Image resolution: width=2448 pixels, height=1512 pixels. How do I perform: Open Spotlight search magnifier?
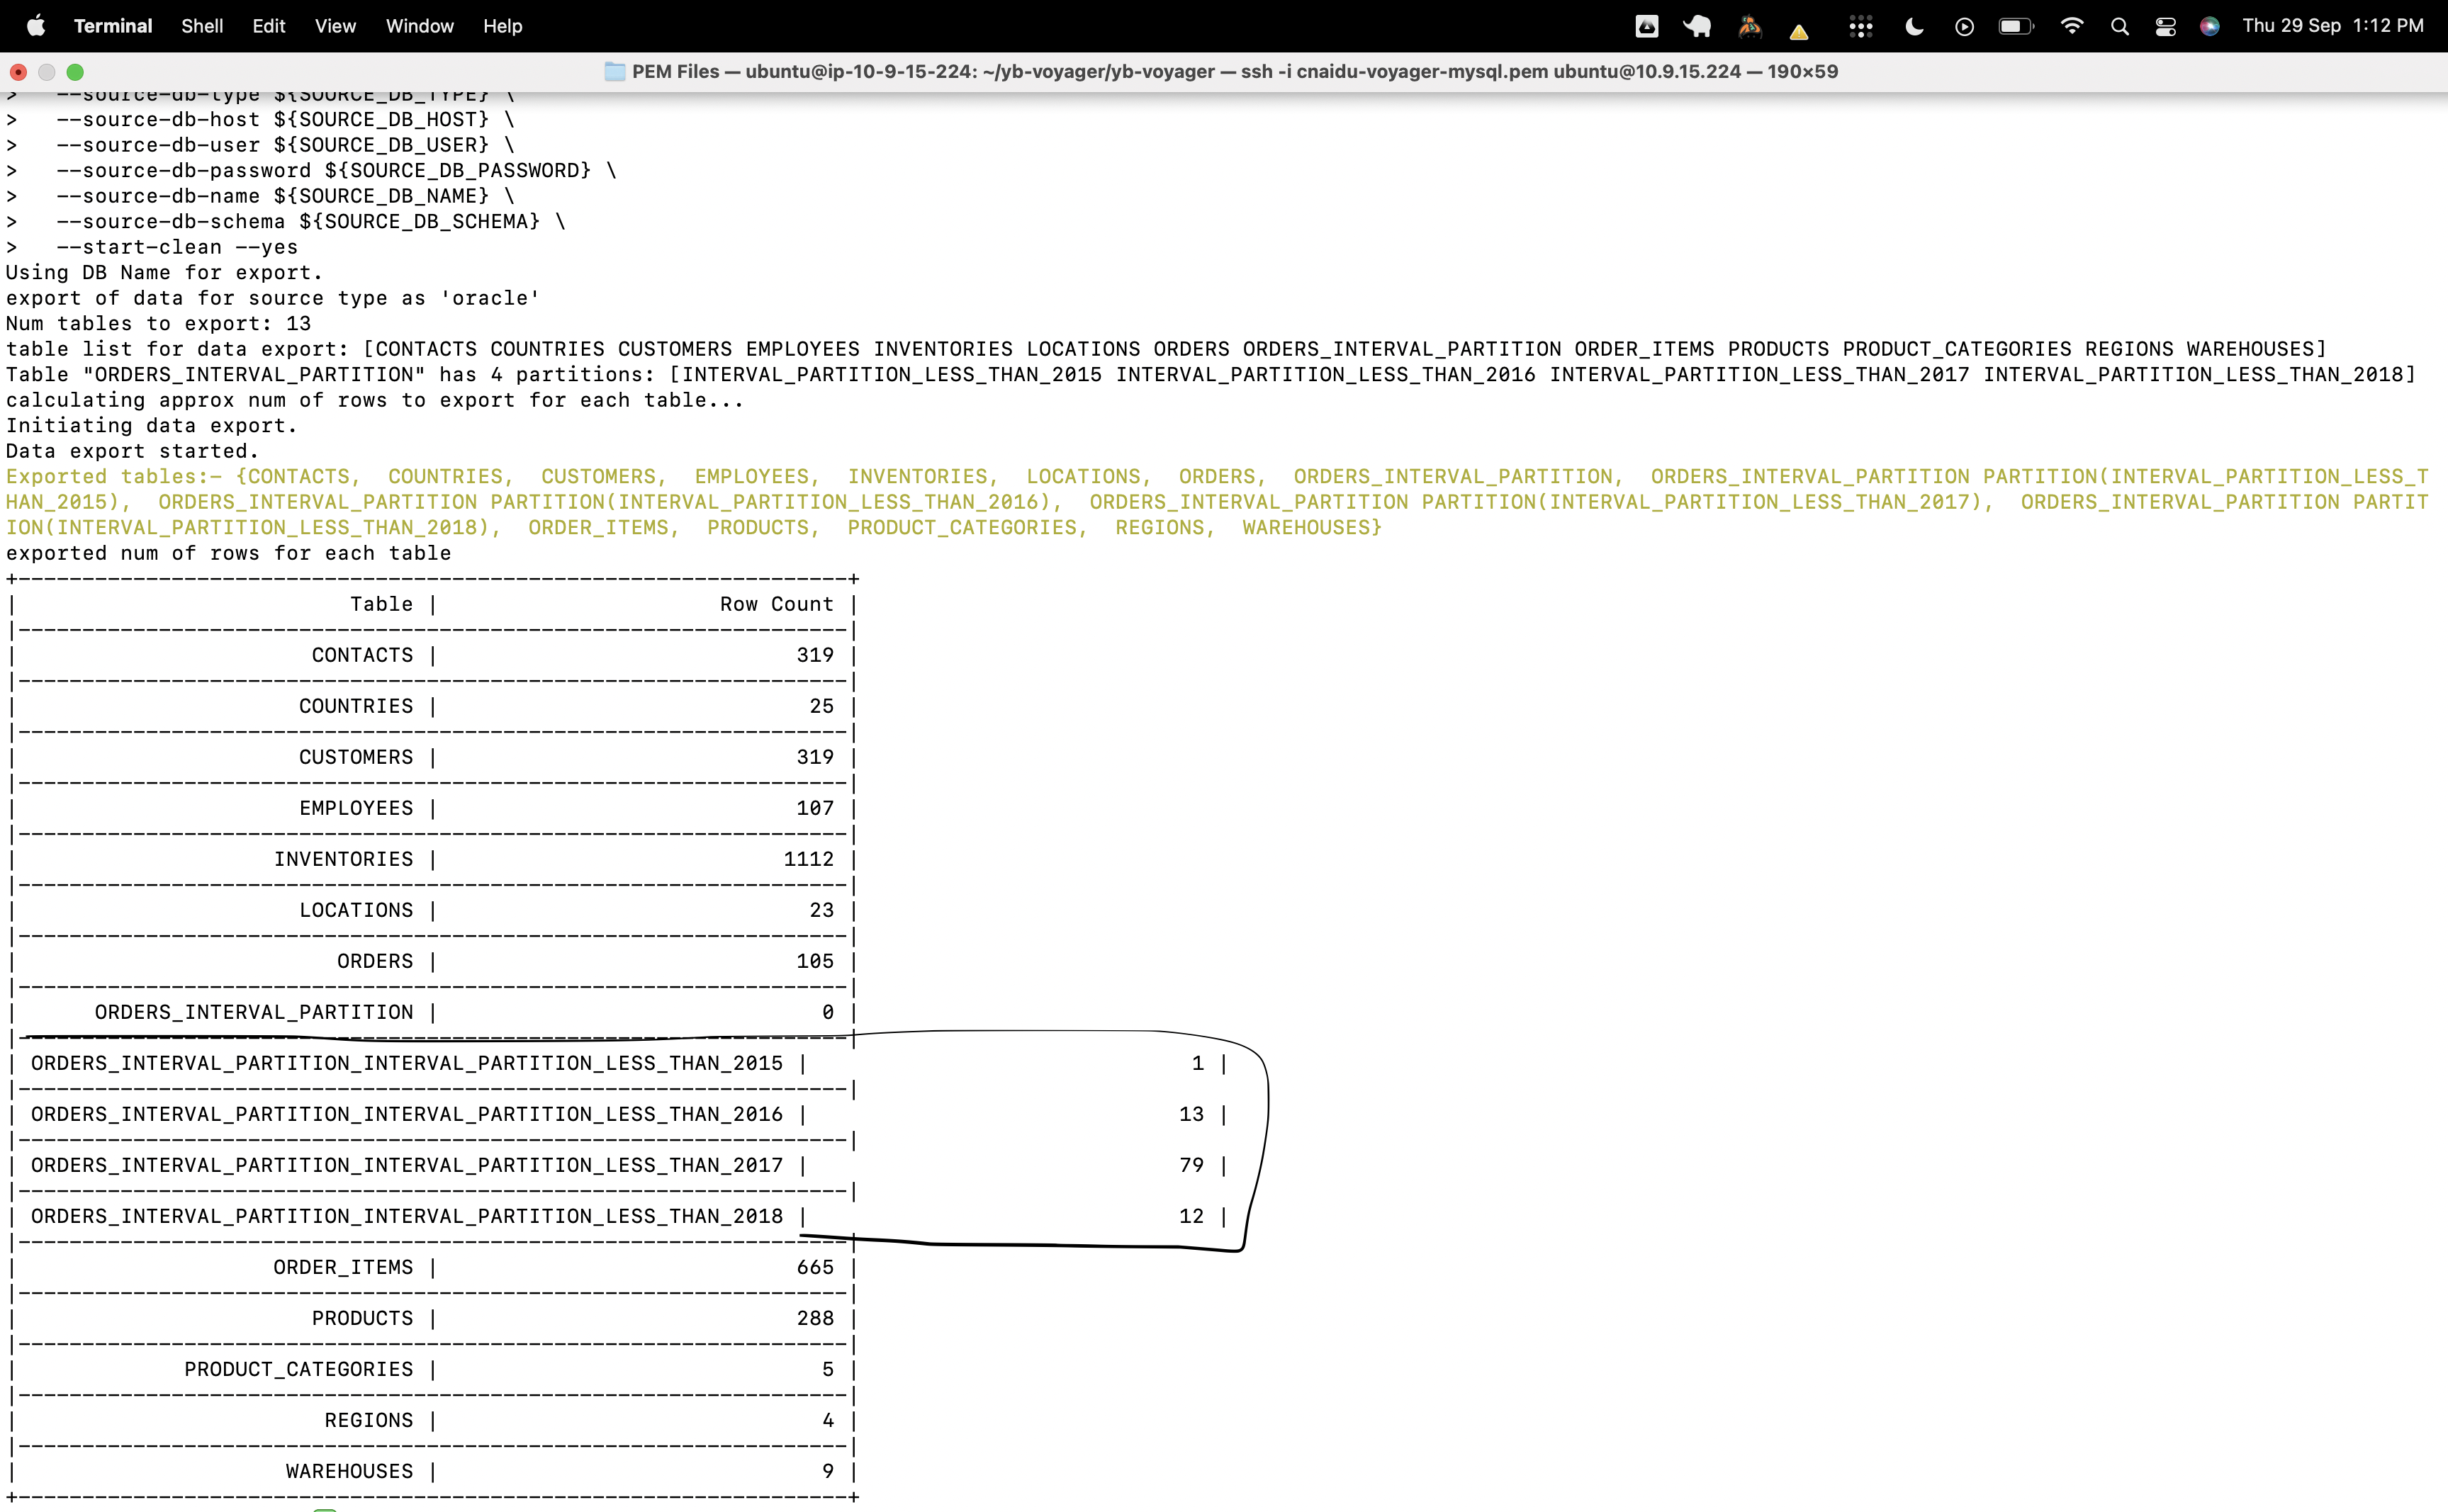pyautogui.click(x=2120, y=27)
